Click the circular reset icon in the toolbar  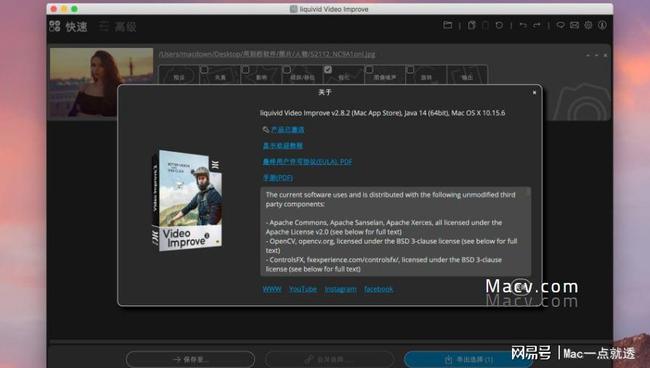pyautogui.click(x=499, y=25)
